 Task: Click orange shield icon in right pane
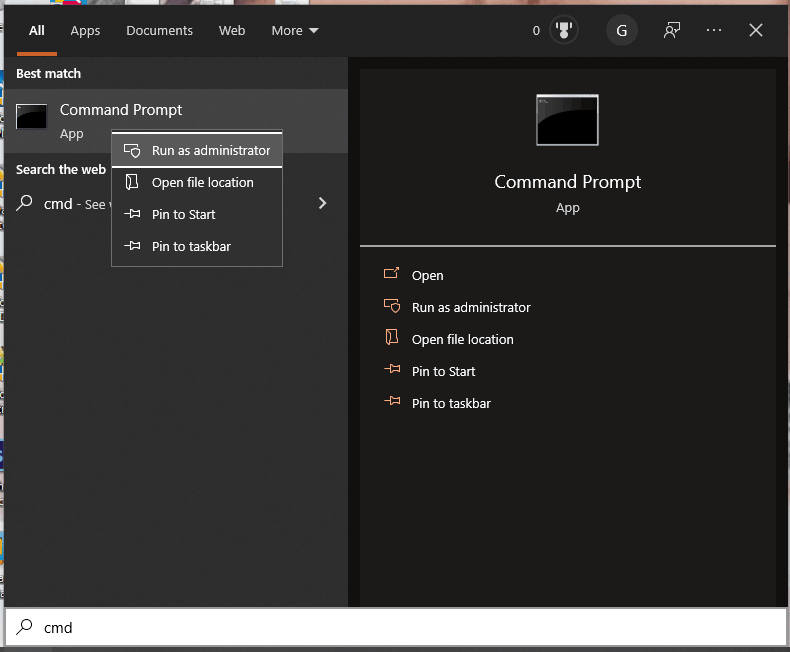(x=392, y=306)
